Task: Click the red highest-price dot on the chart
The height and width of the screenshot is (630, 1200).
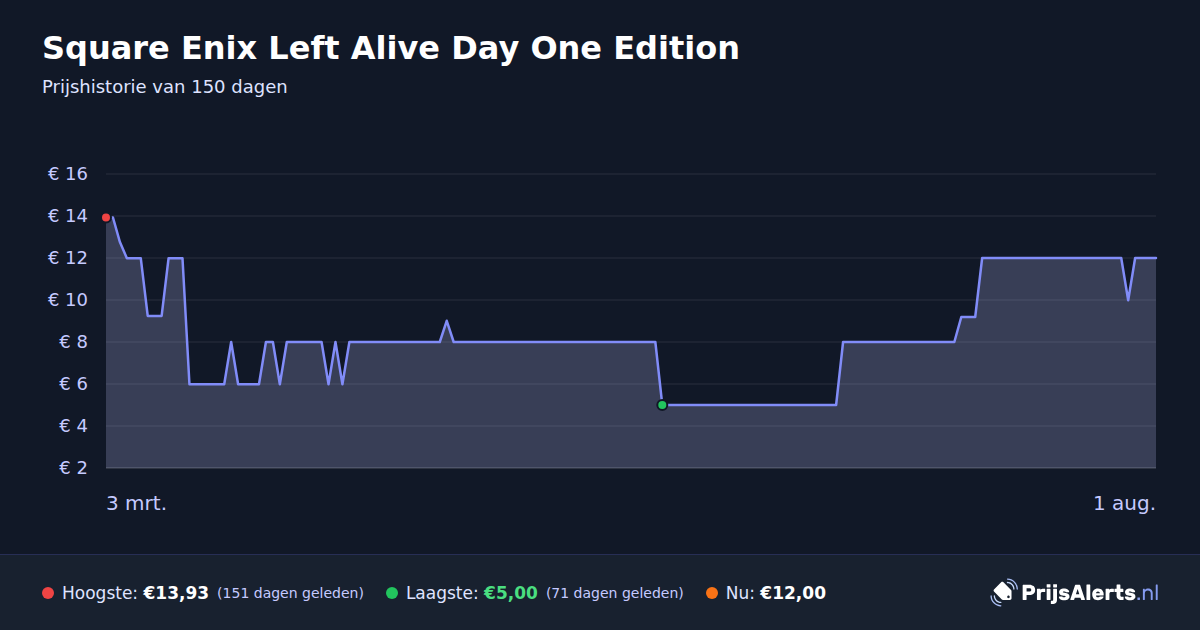Action: coord(106,217)
